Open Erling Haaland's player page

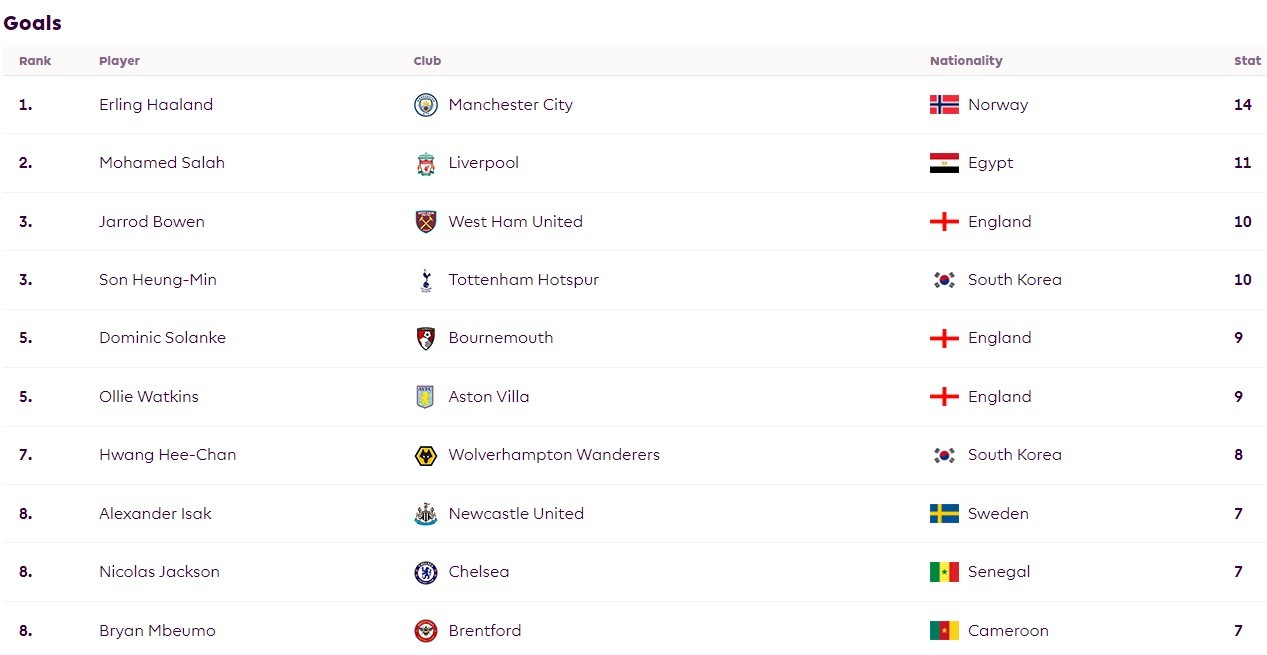(x=156, y=105)
